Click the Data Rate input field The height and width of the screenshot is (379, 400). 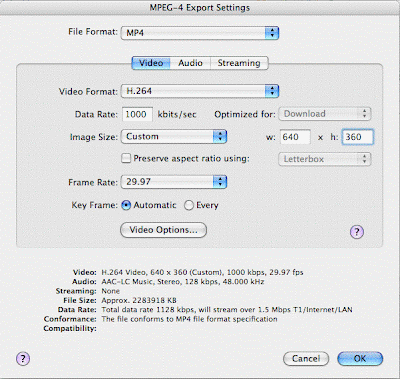[x=137, y=114]
